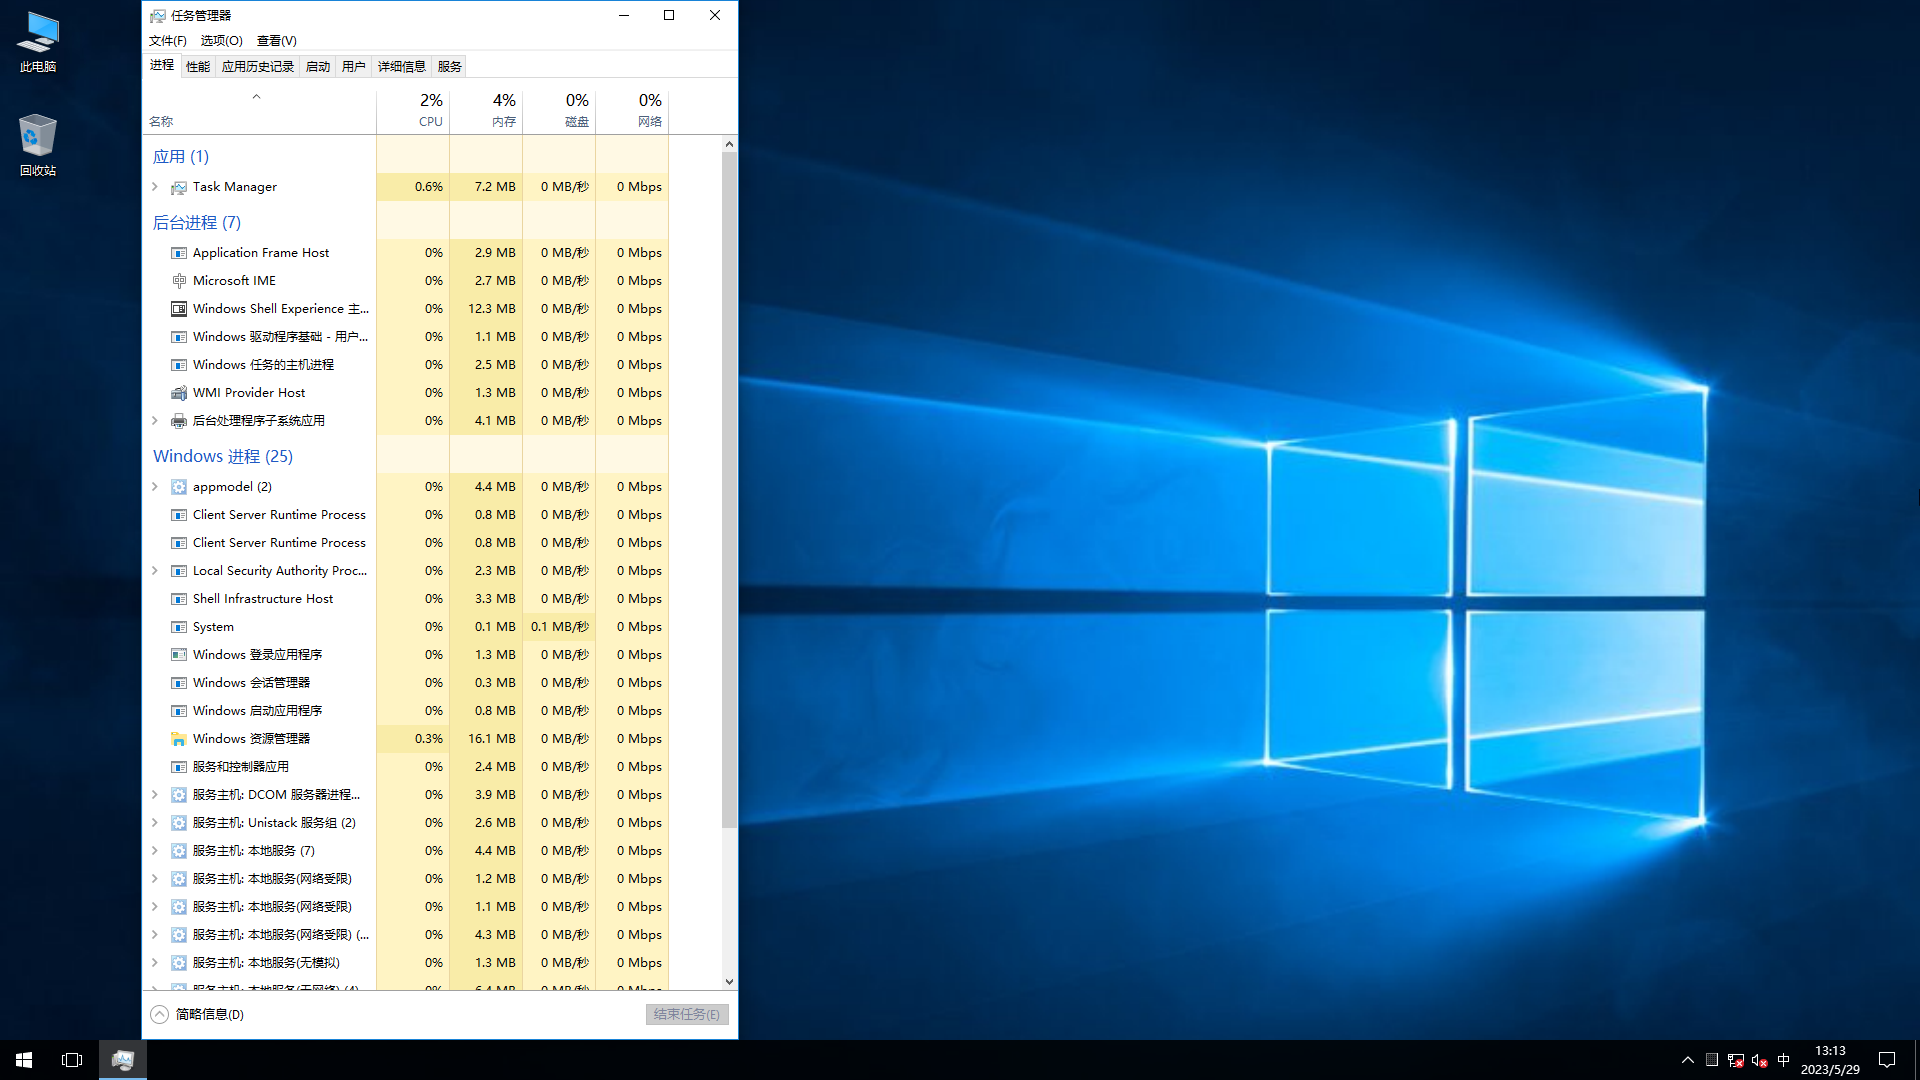Open the notification center icon

coord(1887,1060)
